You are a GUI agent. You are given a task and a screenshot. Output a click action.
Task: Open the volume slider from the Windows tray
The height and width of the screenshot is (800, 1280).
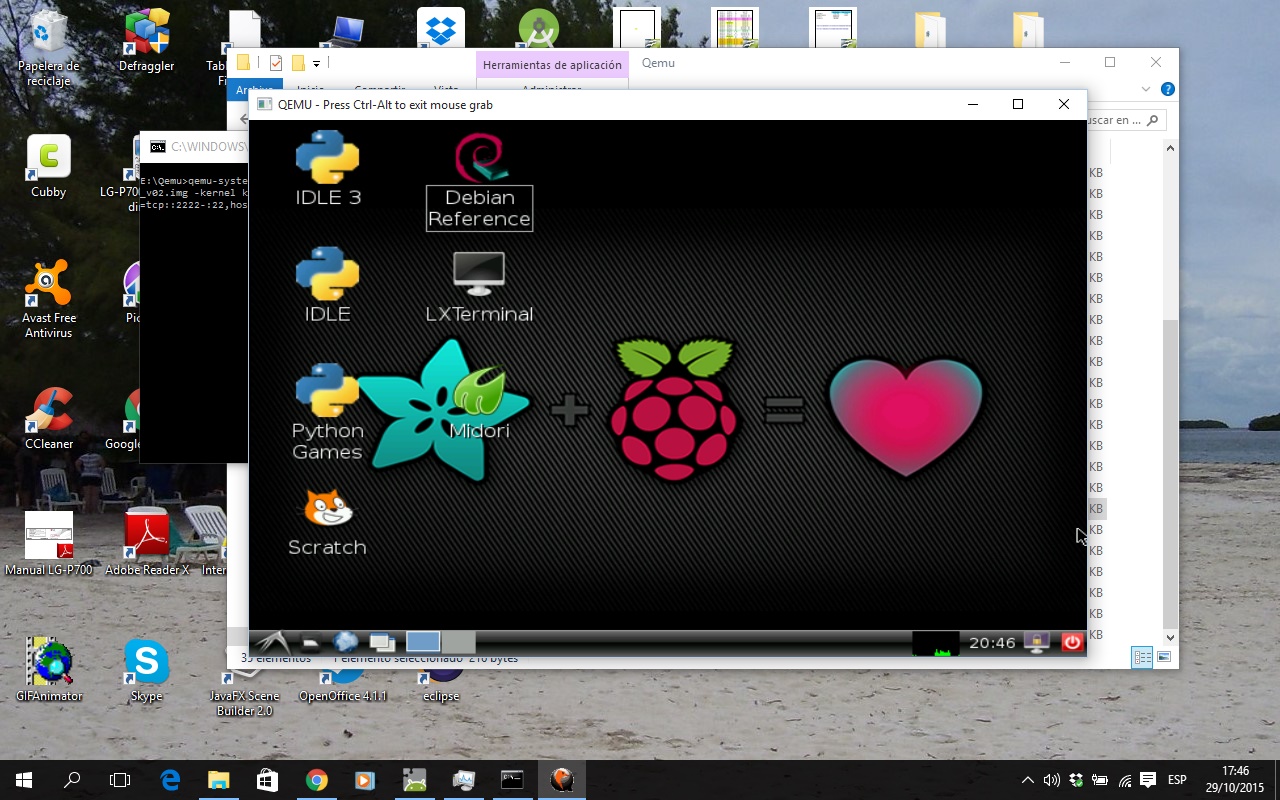[x=1049, y=779]
